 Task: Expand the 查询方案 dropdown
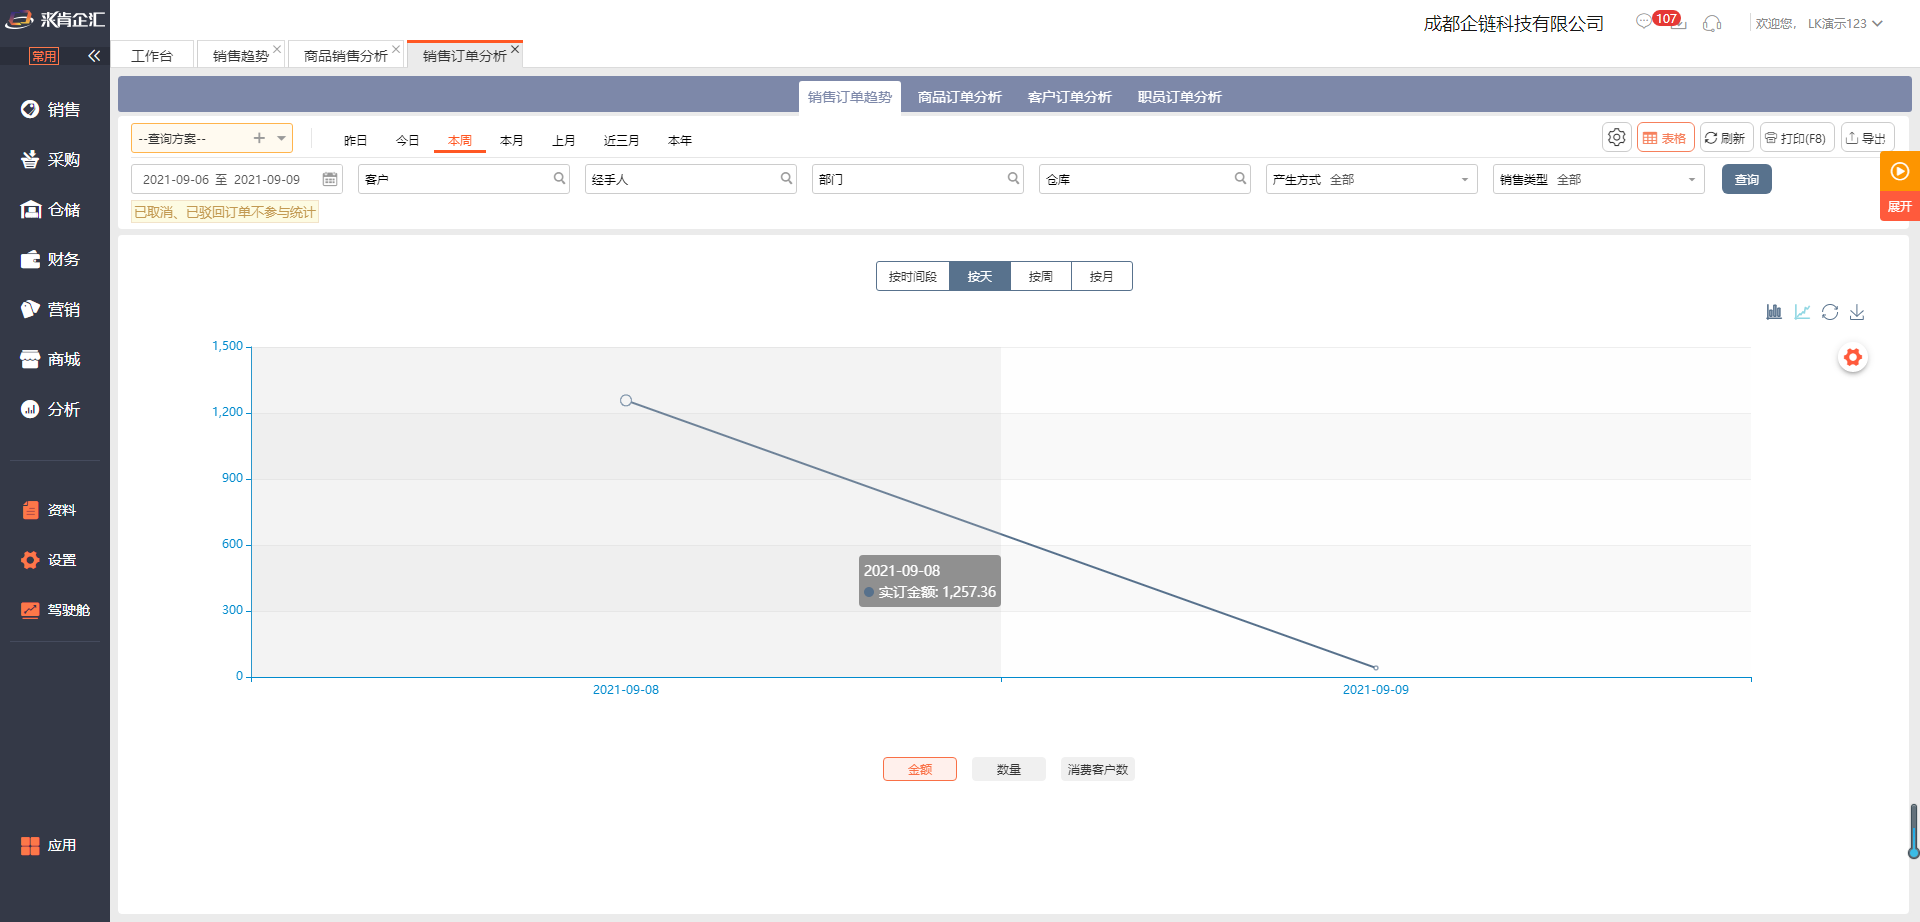click(x=282, y=138)
